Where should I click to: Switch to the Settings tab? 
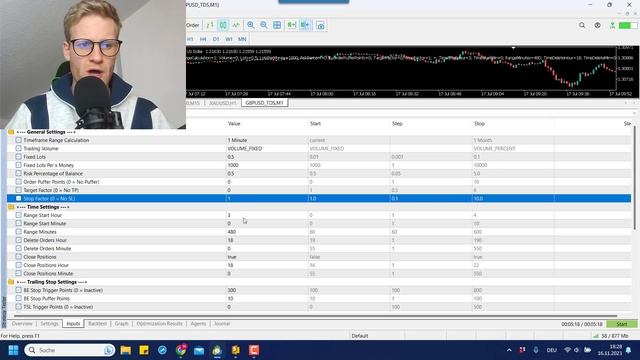49,324
